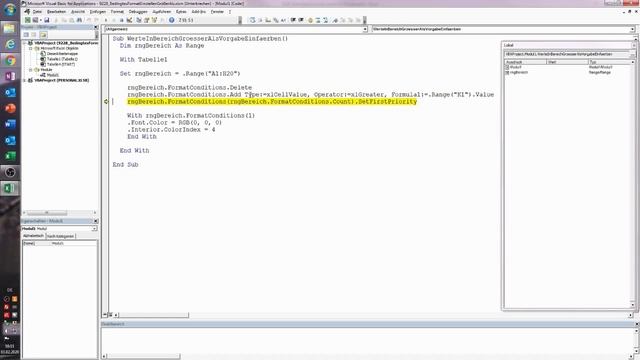Expand the rngBereich entry in Lokal window

pyautogui.click(x=507, y=72)
